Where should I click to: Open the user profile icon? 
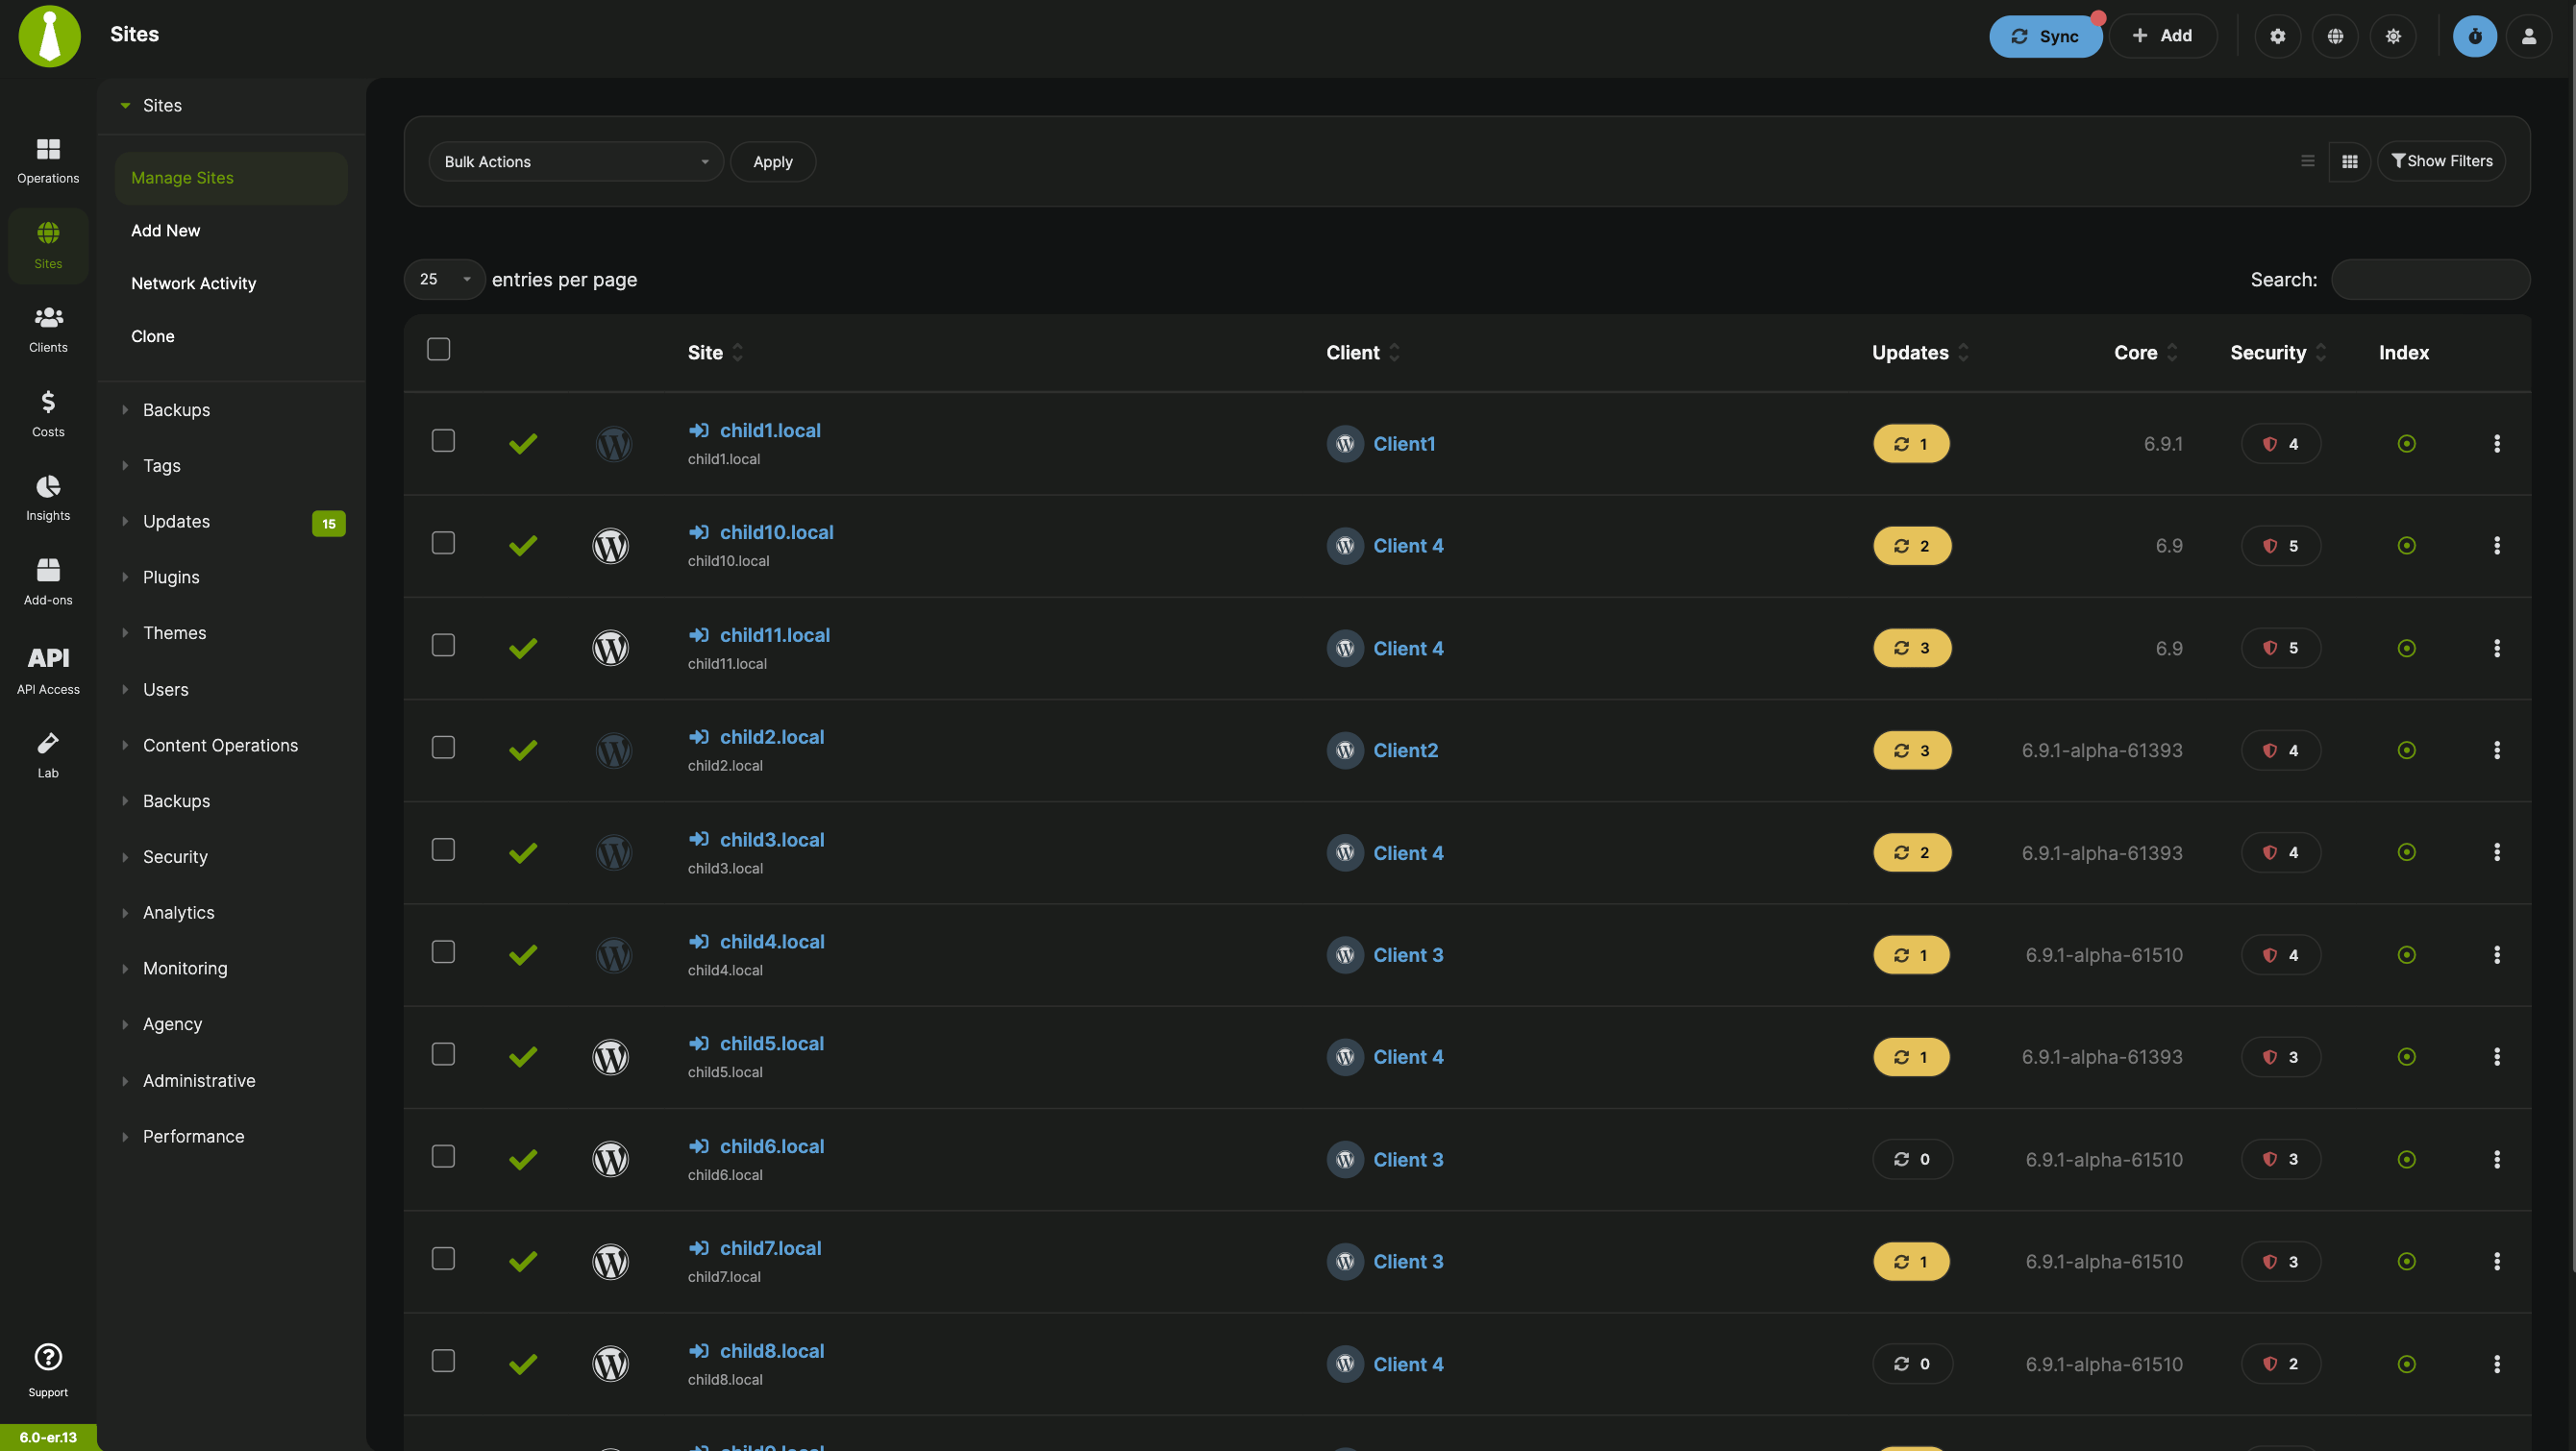[x=2529, y=36]
